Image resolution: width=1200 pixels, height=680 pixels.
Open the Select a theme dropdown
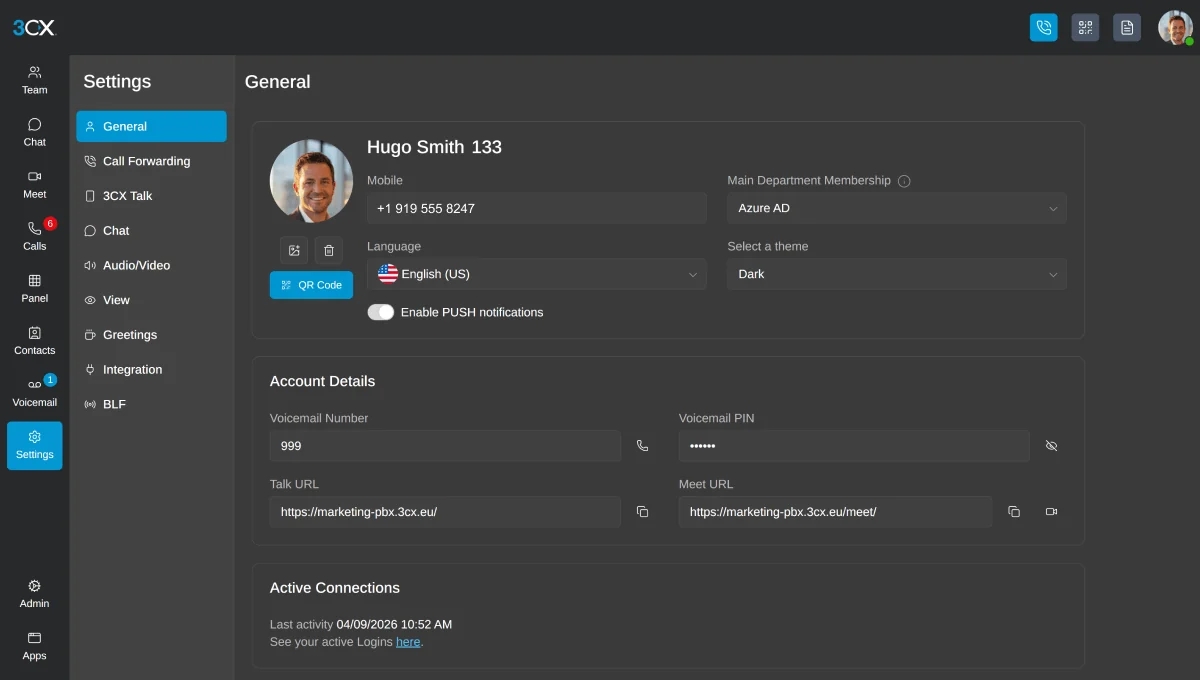[897, 274]
